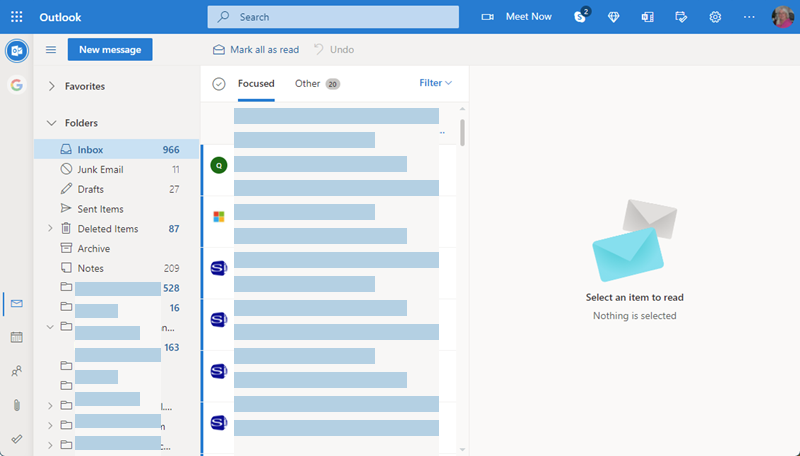Click the Inbox unread count 966
Screen dimensions: 800x456
[x=171, y=150]
